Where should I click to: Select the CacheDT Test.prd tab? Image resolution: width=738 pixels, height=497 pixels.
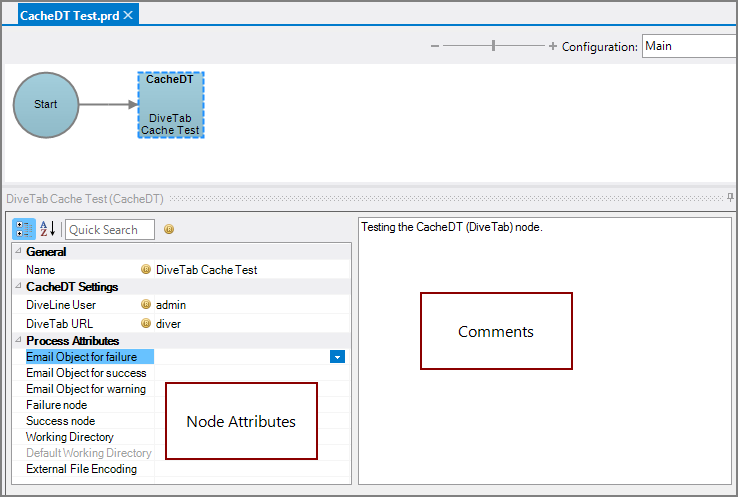pyautogui.click(x=69, y=16)
